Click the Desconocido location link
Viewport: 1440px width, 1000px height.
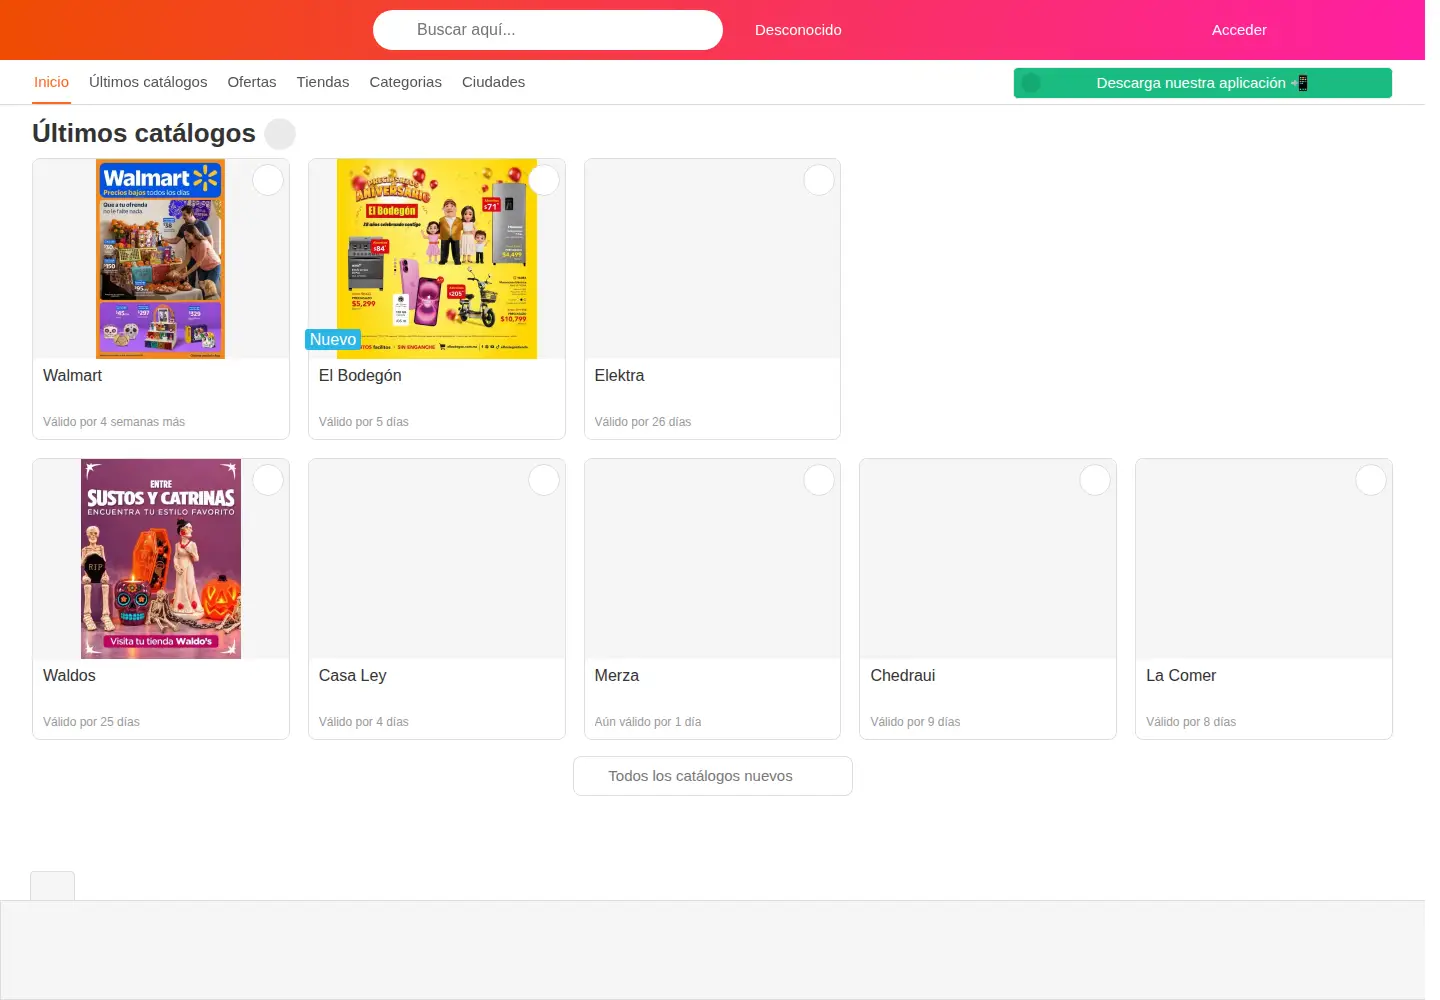point(798,30)
